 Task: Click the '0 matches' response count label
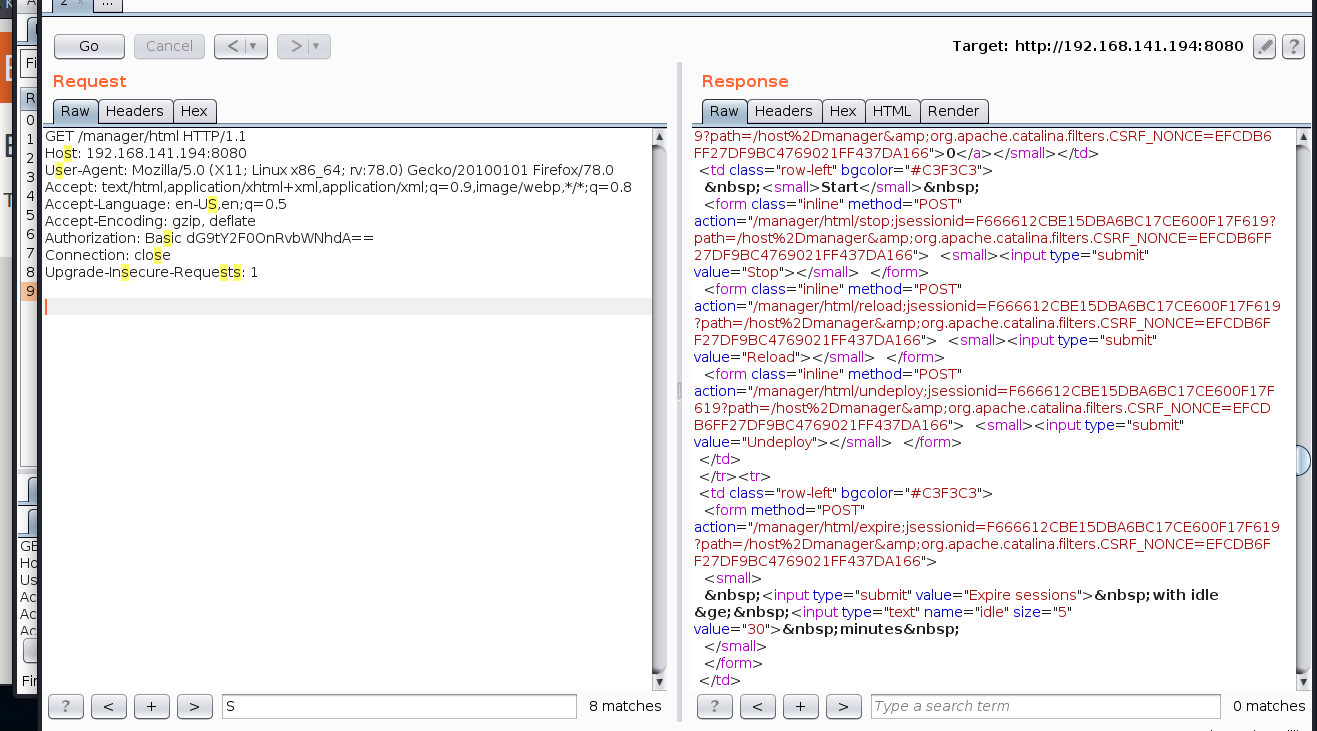pyautogui.click(x=1269, y=706)
